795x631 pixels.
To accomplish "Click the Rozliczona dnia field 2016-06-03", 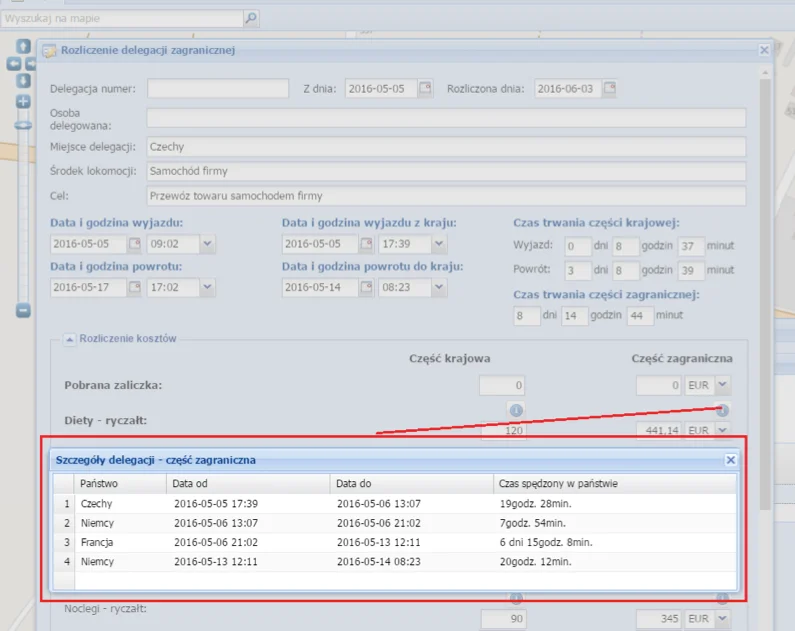I will [x=568, y=88].
